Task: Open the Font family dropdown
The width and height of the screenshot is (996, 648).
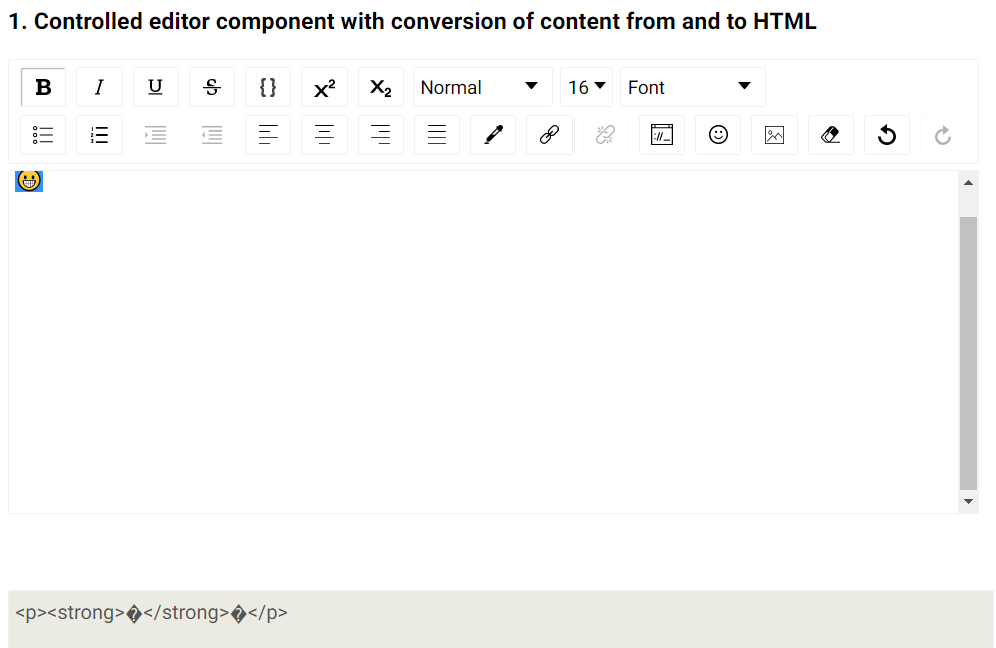Action: (x=692, y=87)
